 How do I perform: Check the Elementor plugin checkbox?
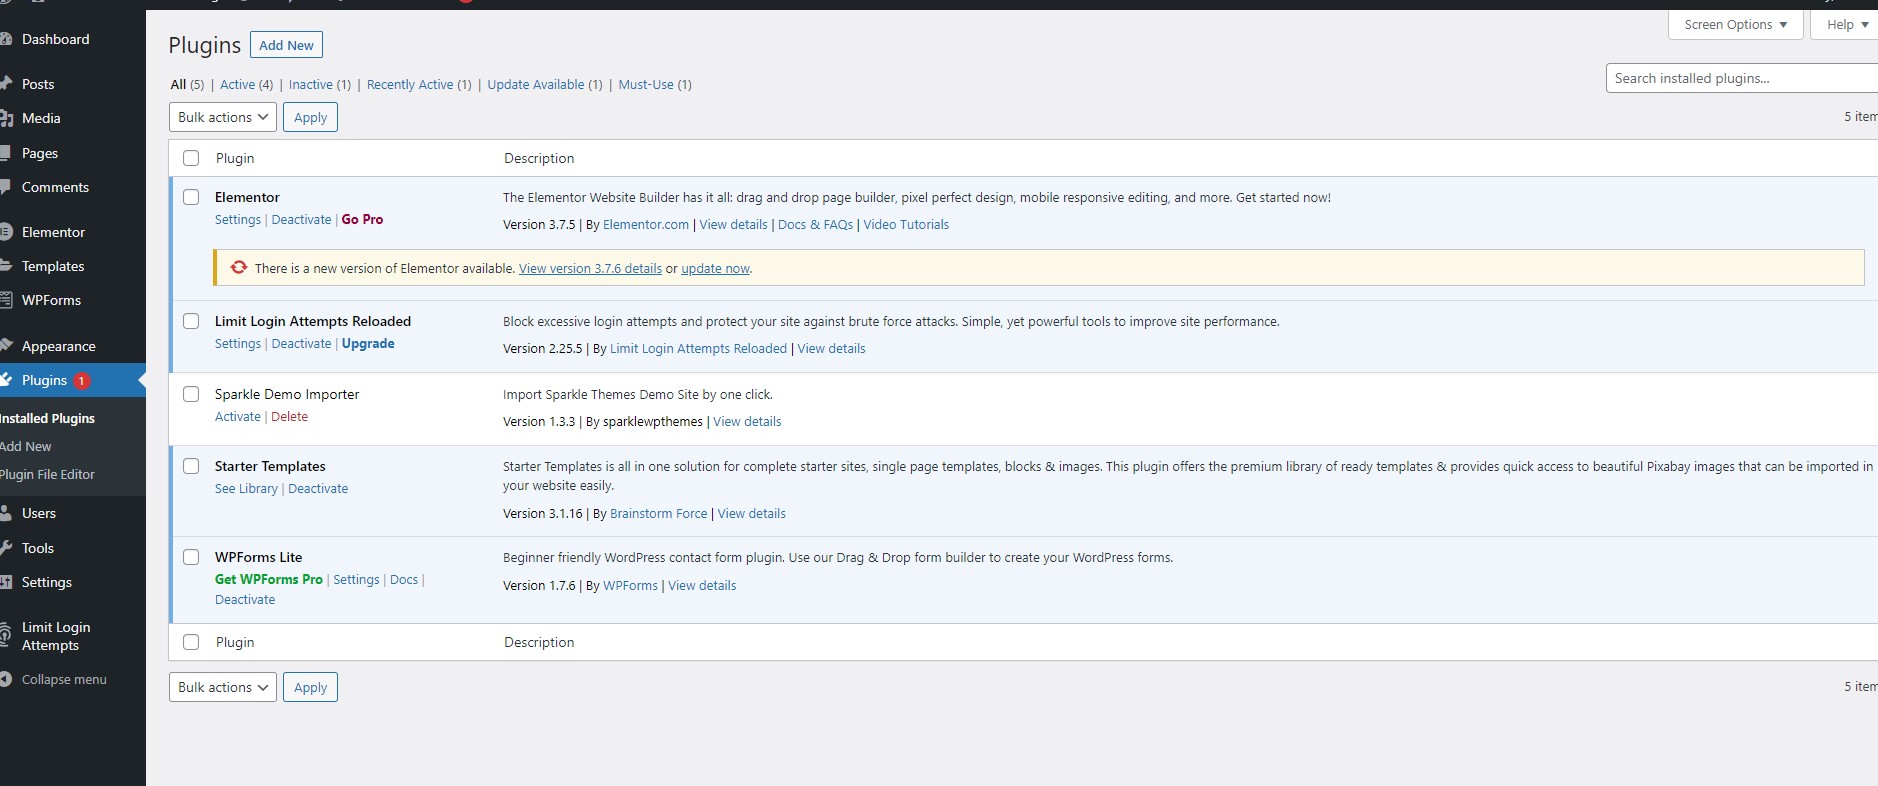click(191, 197)
